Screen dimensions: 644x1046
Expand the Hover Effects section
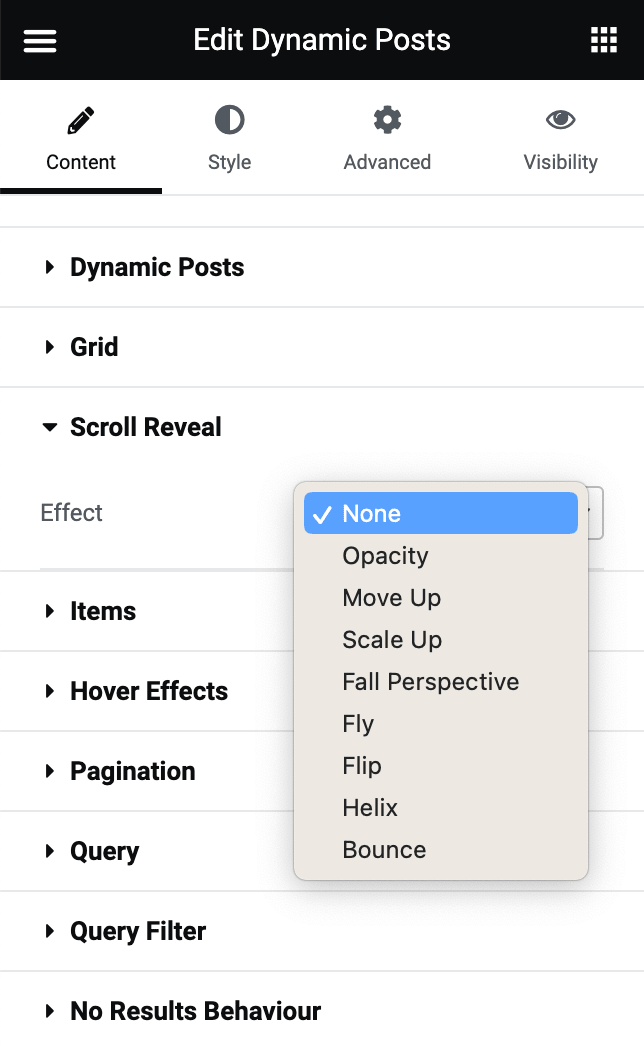coord(148,691)
